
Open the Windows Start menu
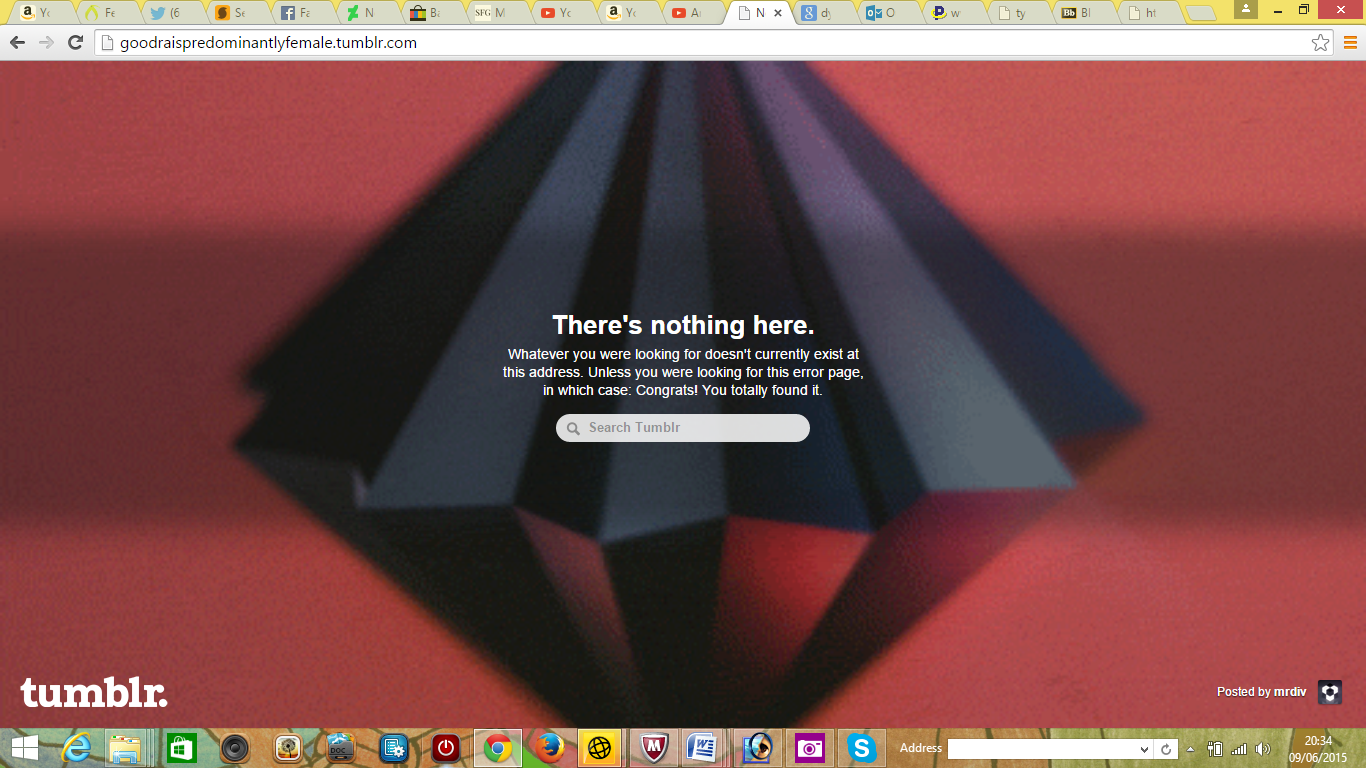point(24,748)
